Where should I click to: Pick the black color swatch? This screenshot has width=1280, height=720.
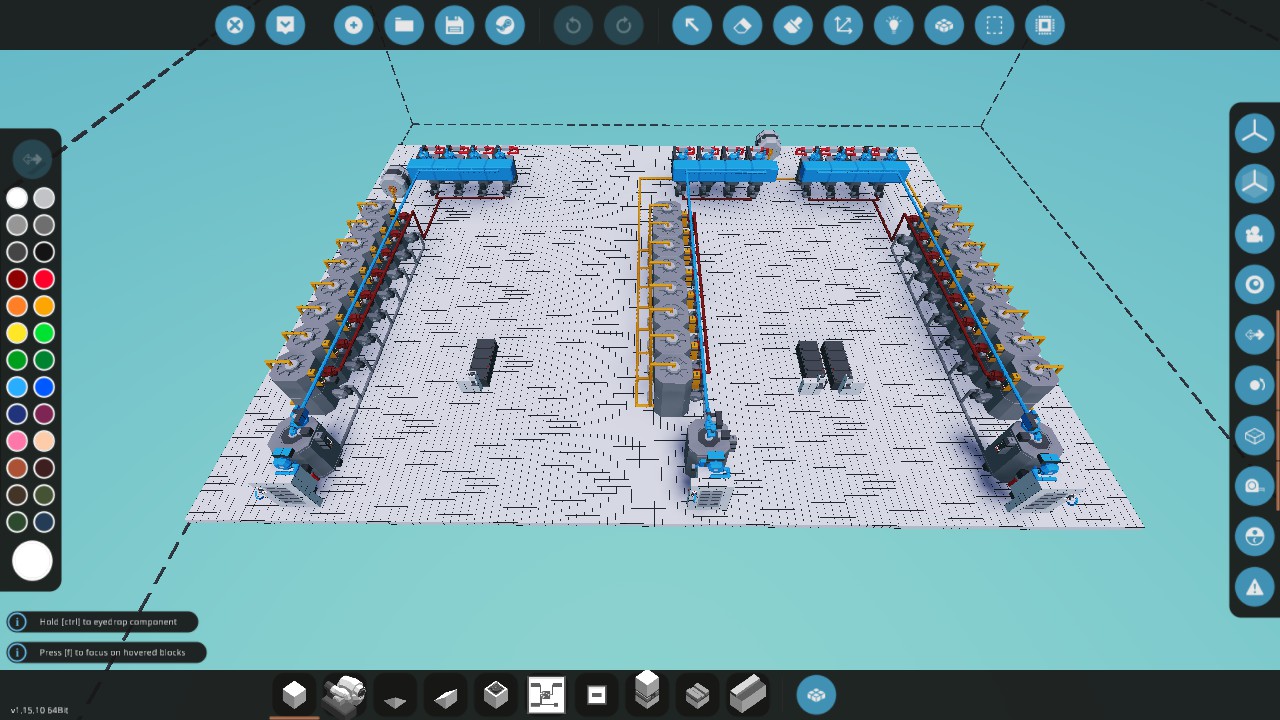[44, 252]
